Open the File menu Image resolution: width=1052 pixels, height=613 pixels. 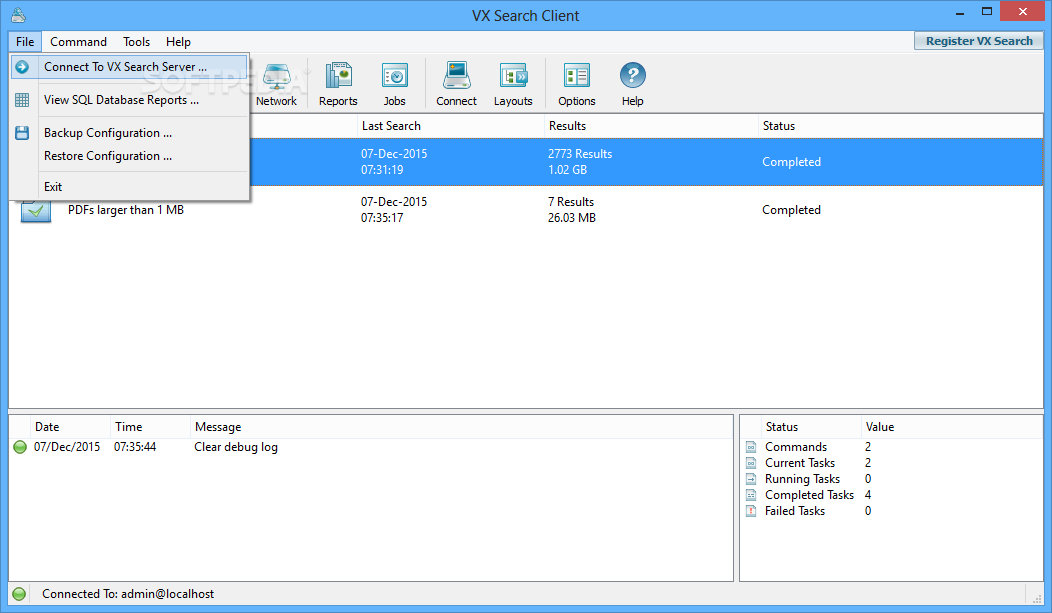(x=25, y=42)
